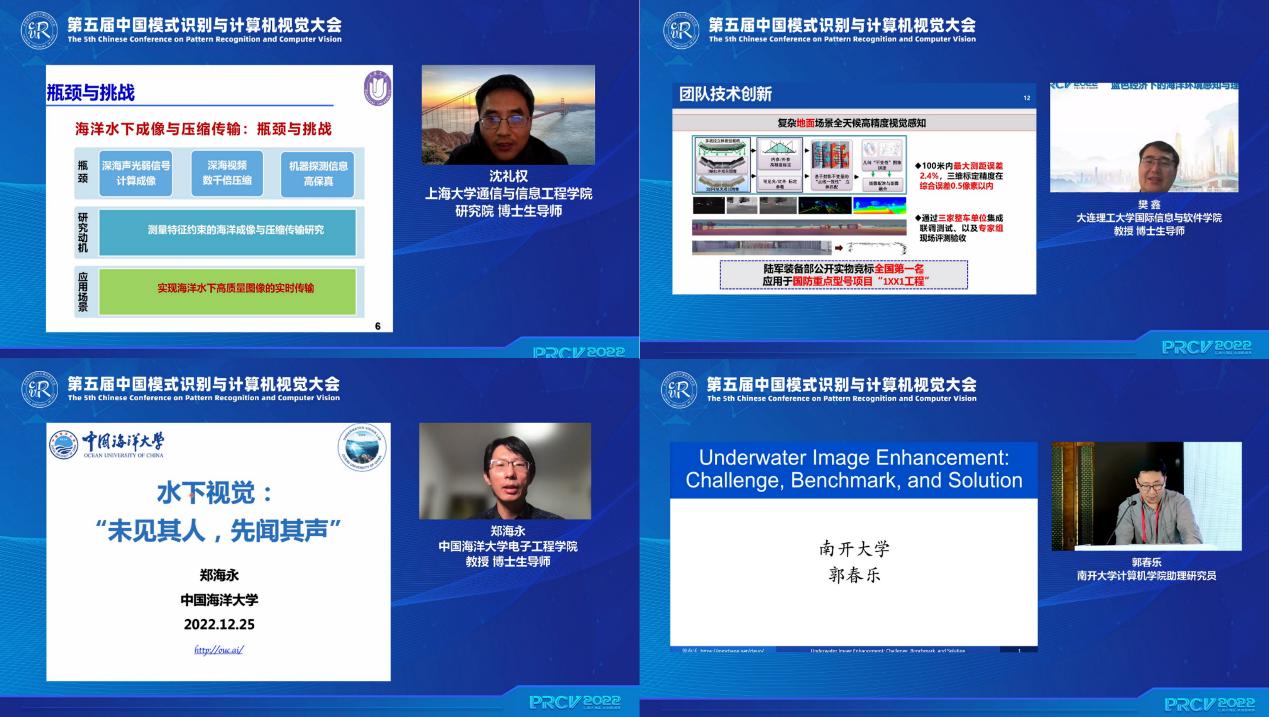The image size is (1269, 717).
Task: Open the http://ouc.ai/ link on the slide
Action: (218, 650)
